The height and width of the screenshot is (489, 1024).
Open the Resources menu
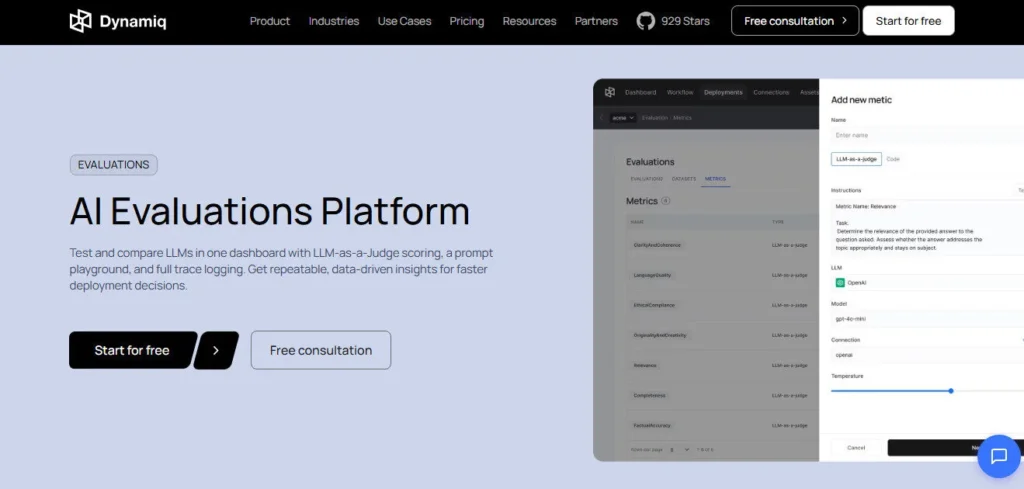point(530,21)
